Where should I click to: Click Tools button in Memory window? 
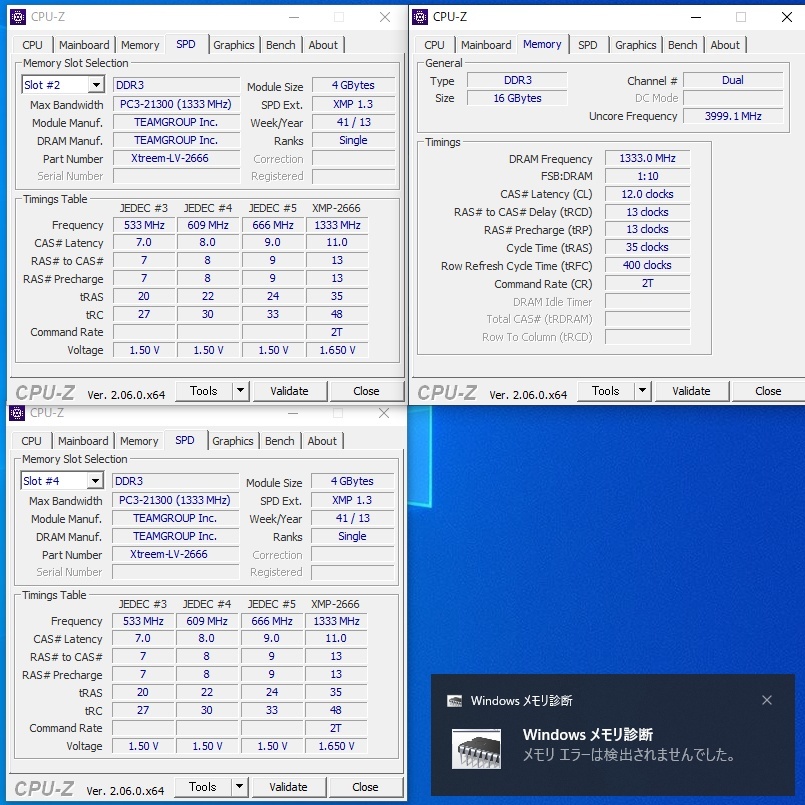click(606, 391)
